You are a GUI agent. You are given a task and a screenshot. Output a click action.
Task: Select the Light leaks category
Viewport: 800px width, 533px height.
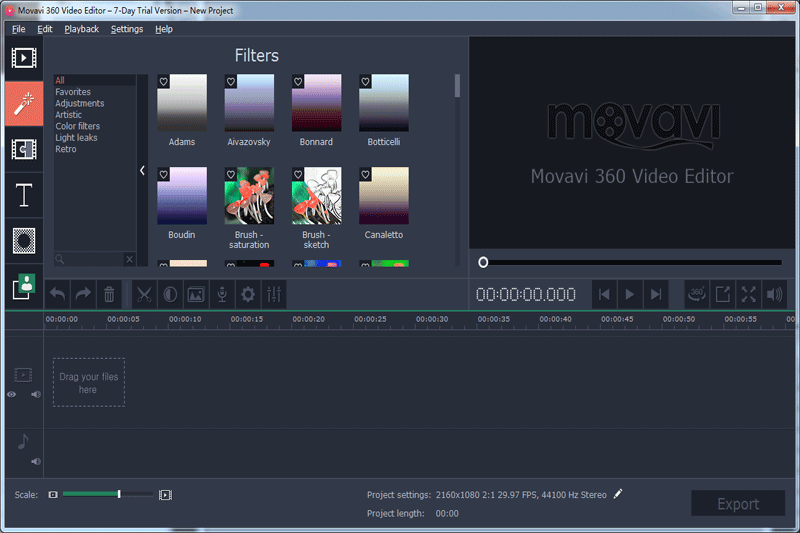(x=76, y=138)
